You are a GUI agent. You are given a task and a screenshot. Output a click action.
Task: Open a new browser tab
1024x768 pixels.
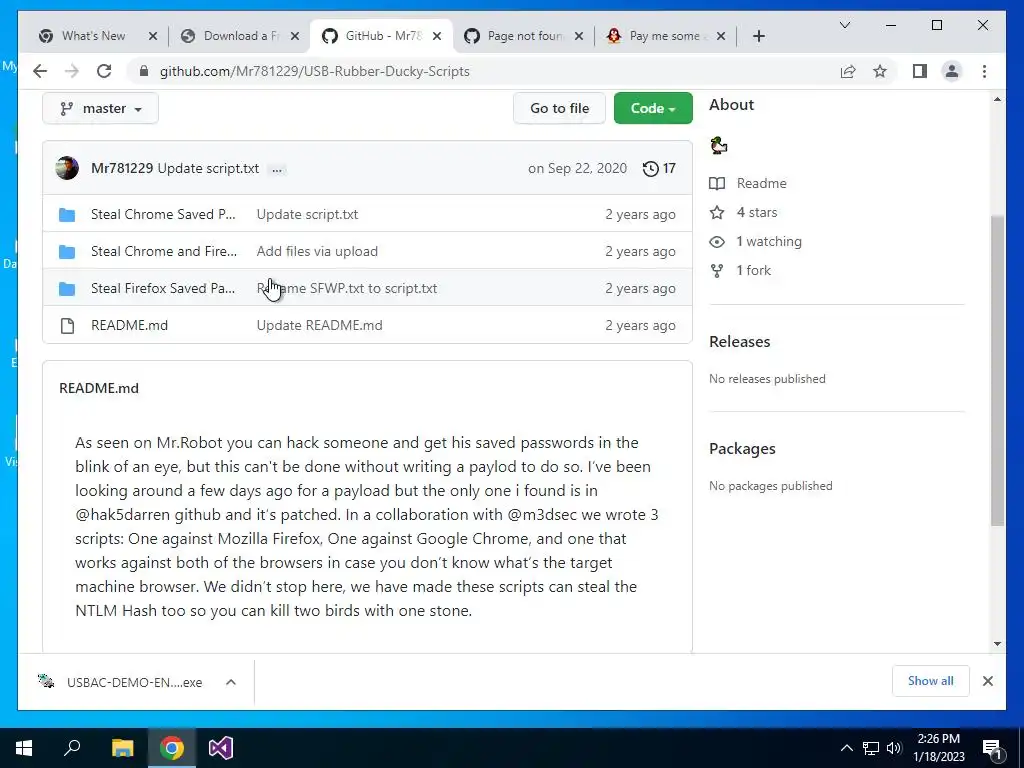(x=758, y=36)
